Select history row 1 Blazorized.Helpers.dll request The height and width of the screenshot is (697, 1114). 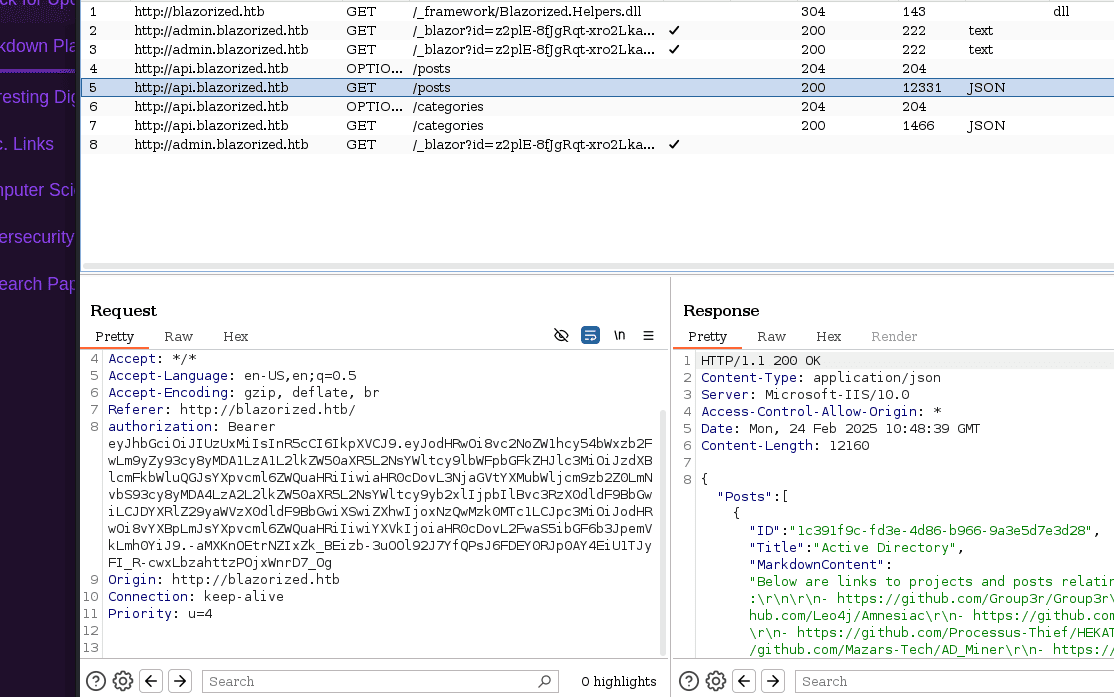click(597, 12)
